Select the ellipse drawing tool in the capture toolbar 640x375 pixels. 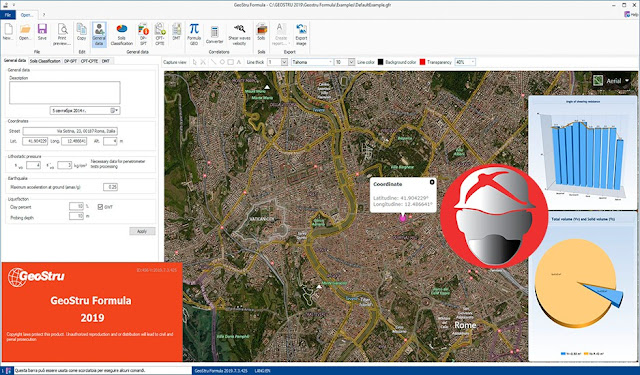point(222,62)
